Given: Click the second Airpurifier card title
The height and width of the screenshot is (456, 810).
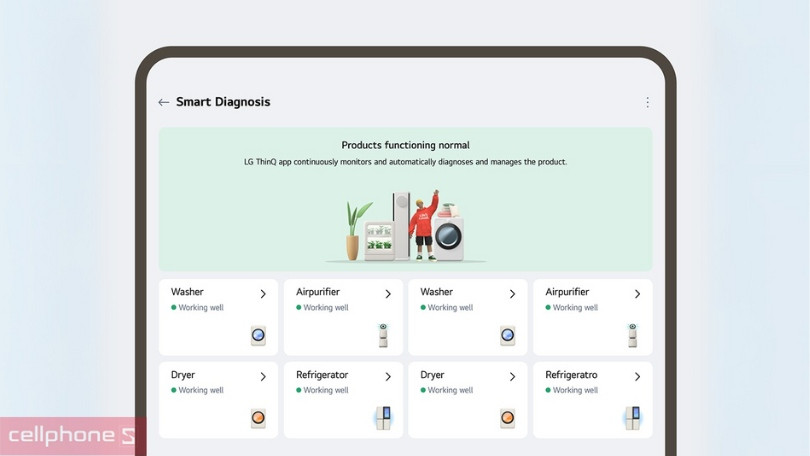Looking at the screenshot, I should pos(567,292).
